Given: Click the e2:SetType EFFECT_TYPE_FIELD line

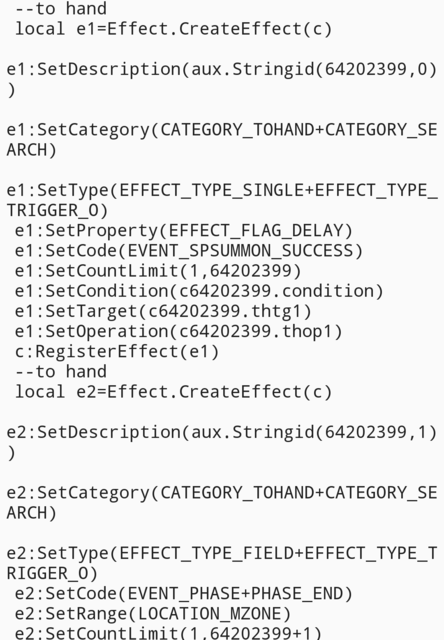Looking at the screenshot, I should (222, 553).
